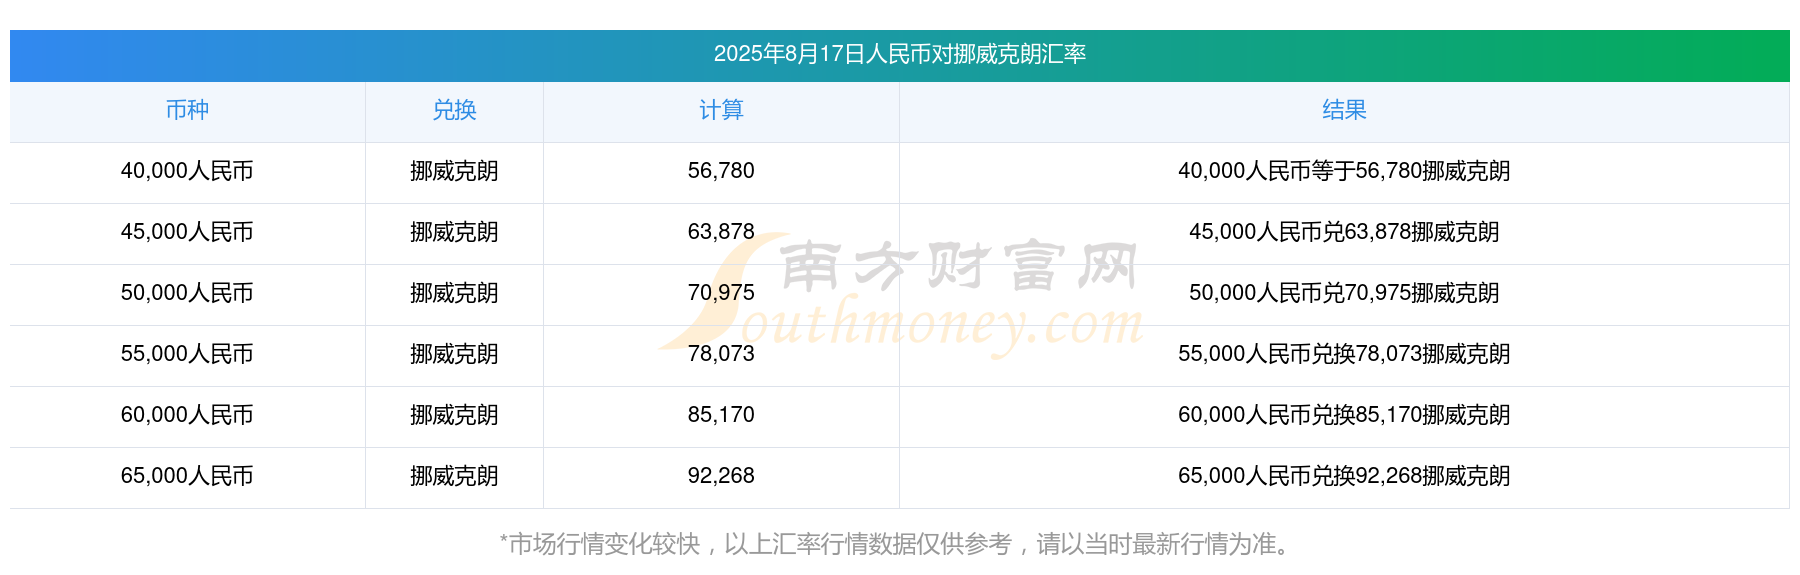
Task: Click the 结果 column header
Action: click(x=1344, y=110)
